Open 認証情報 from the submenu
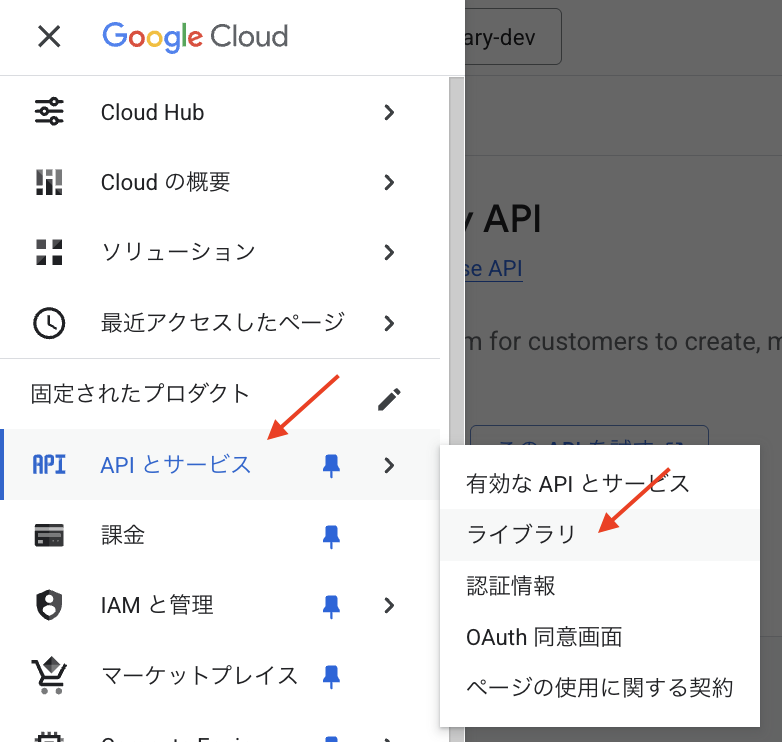 [x=511, y=585]
